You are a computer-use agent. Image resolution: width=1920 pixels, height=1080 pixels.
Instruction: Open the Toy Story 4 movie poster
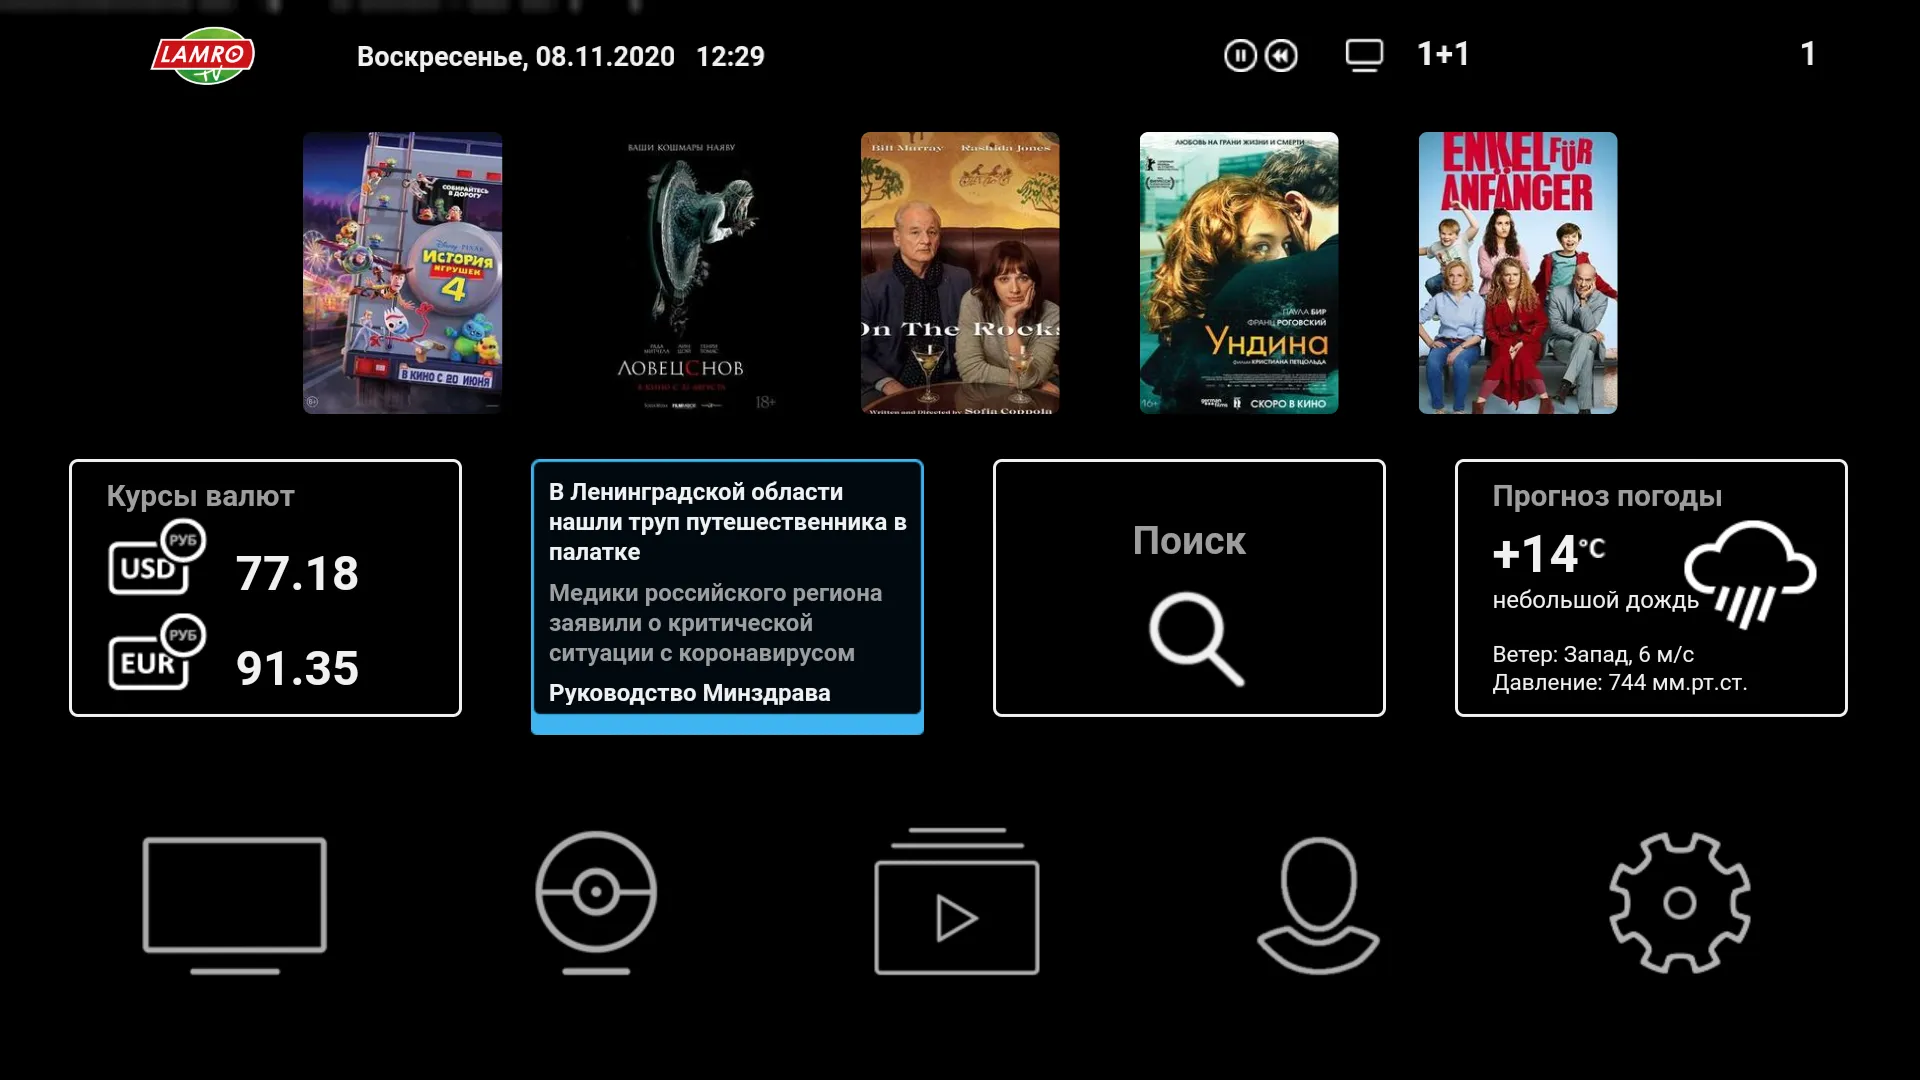click(x=403, y=273)
